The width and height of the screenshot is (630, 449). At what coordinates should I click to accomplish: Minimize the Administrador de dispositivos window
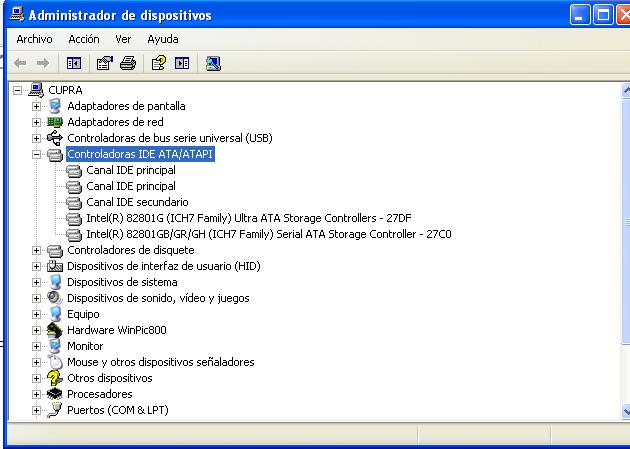(x=580, y=15)
